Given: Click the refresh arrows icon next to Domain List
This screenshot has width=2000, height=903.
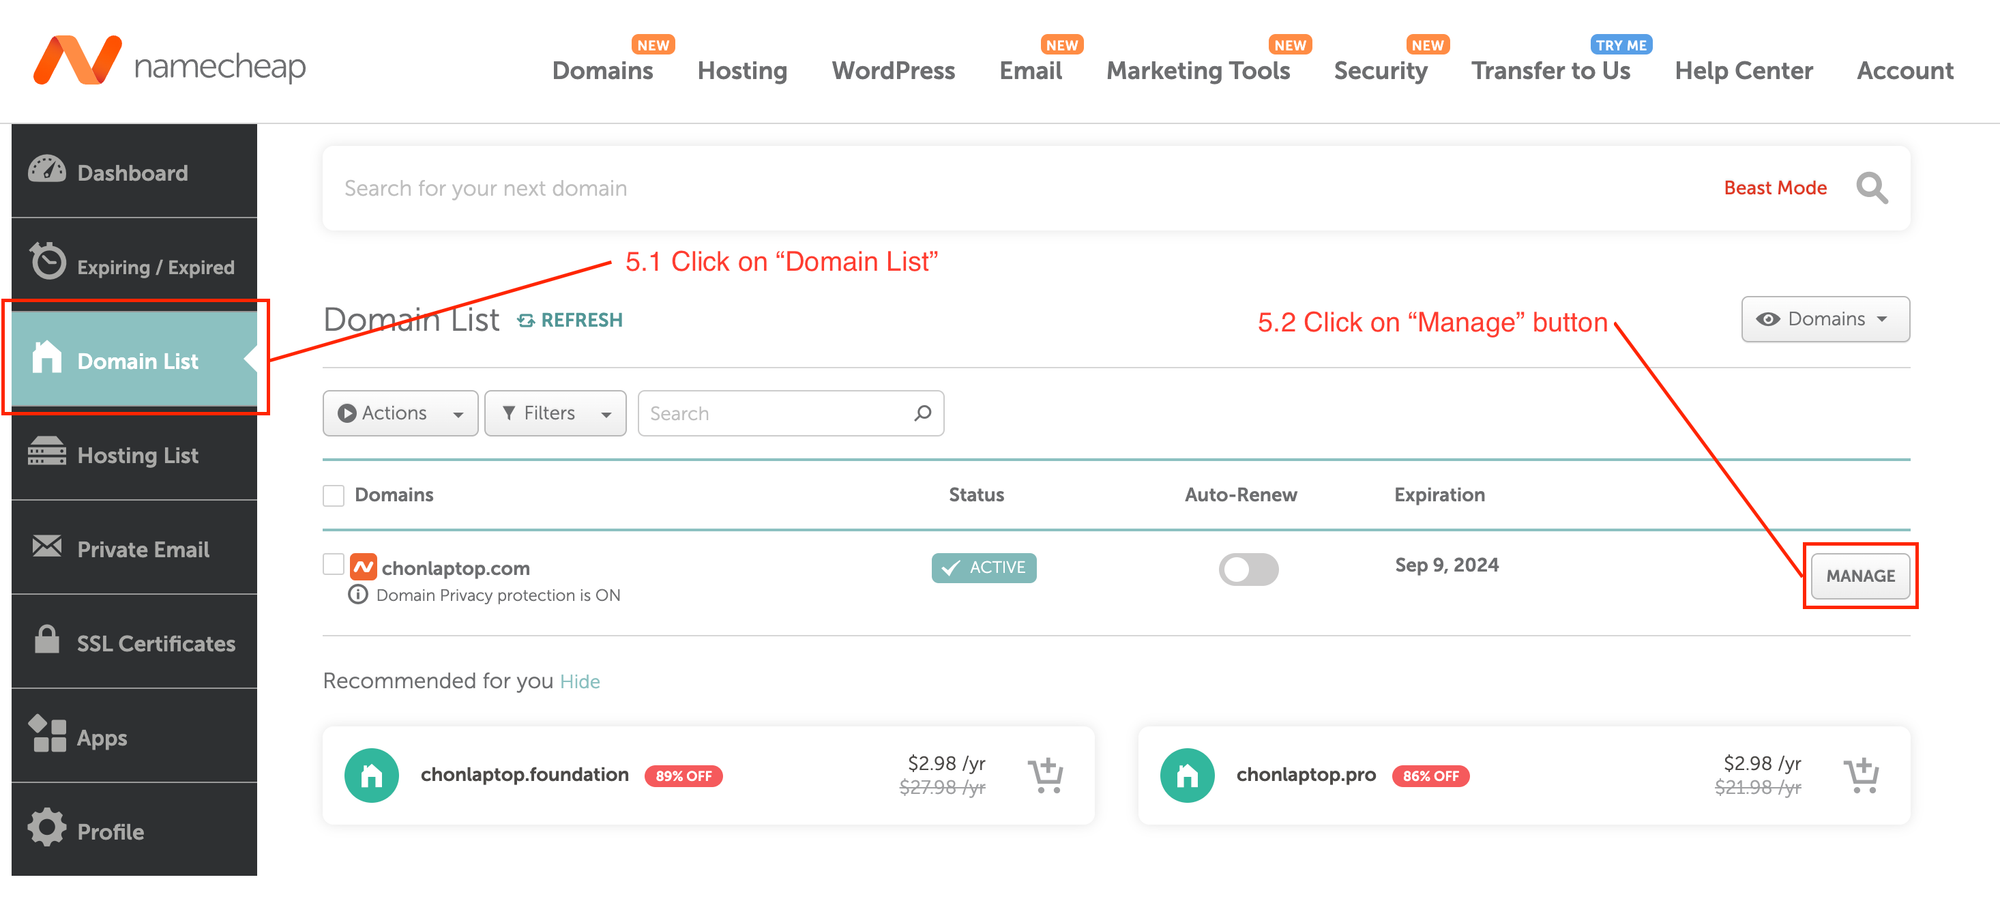Looking at the screenshot, I should coord(526,321).
